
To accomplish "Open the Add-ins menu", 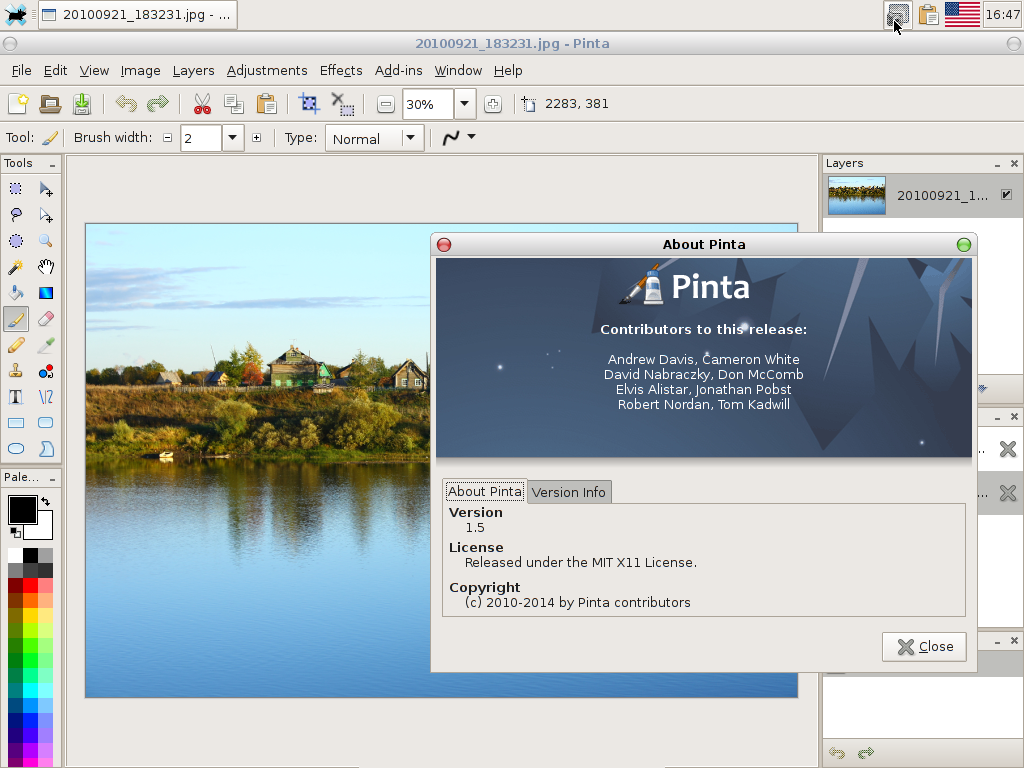I will click(x=398, y=71).
